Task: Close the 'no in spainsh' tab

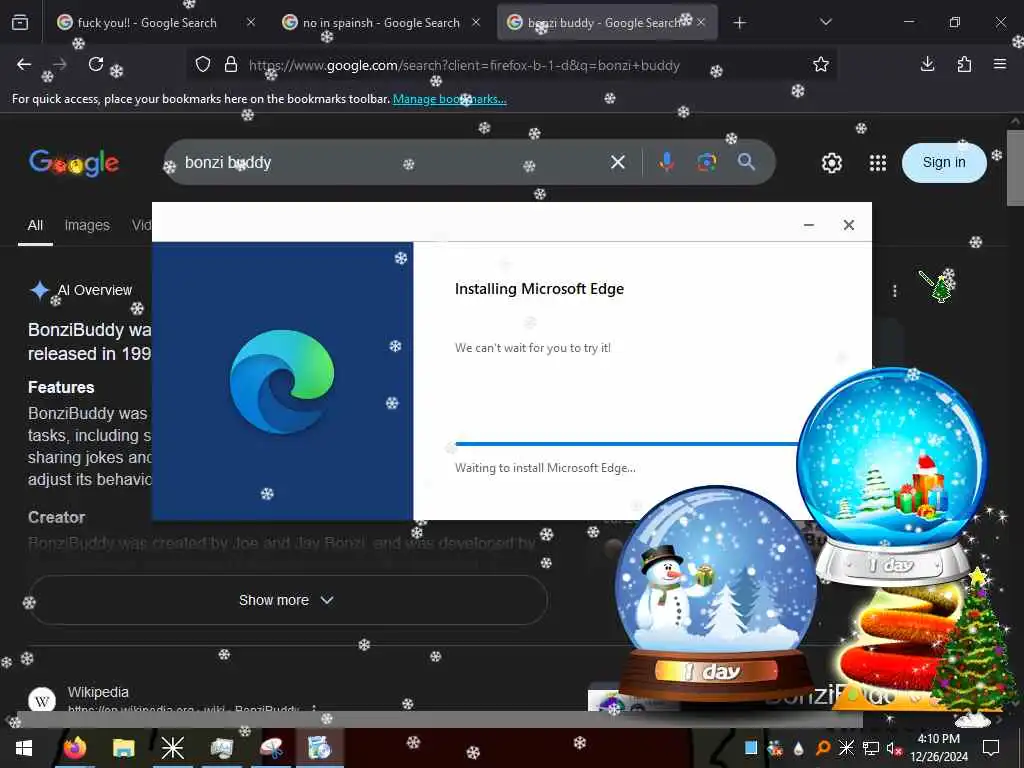Action: coord(476,22)
